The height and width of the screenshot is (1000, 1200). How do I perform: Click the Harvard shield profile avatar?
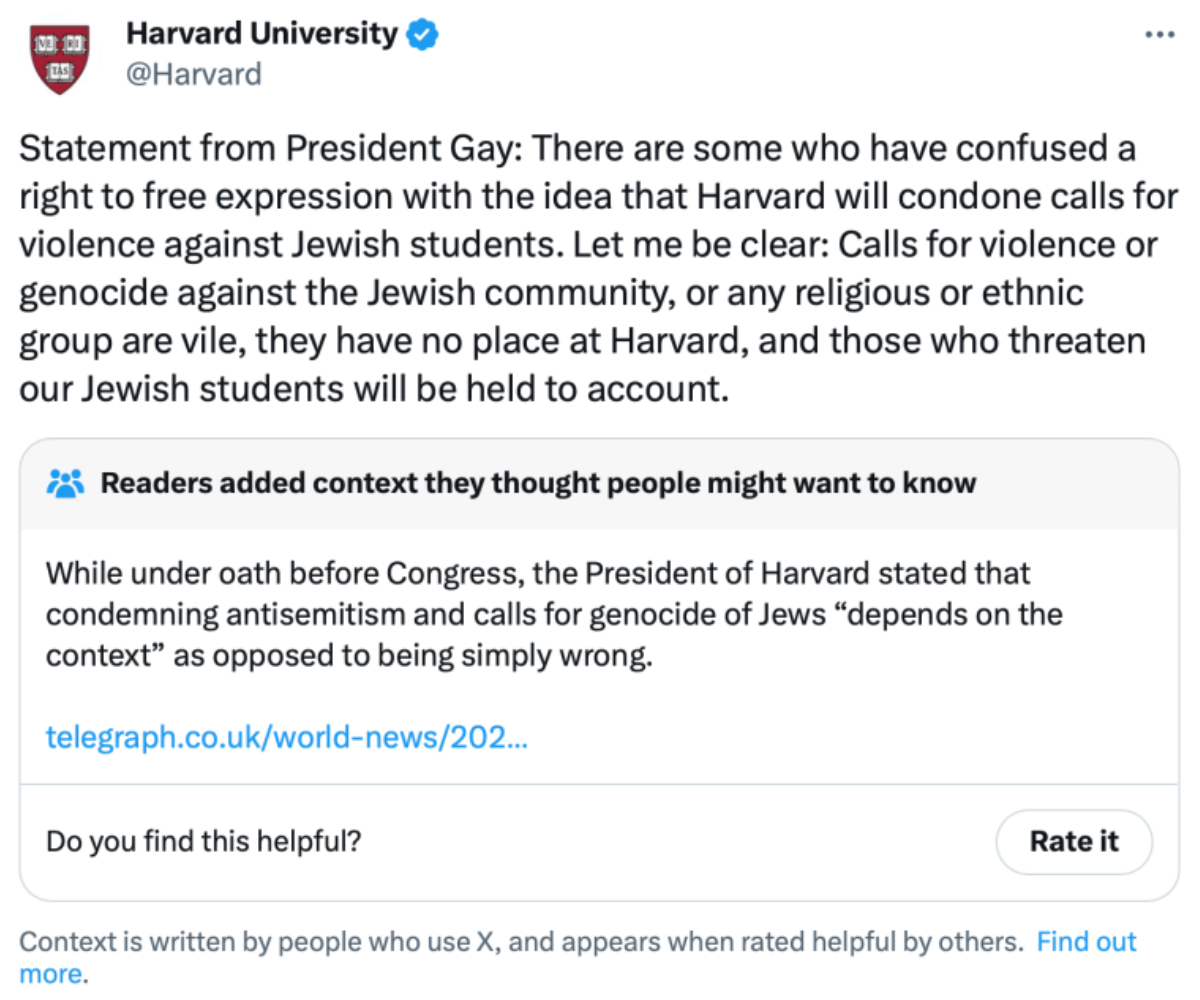click(x=60, y=58)
